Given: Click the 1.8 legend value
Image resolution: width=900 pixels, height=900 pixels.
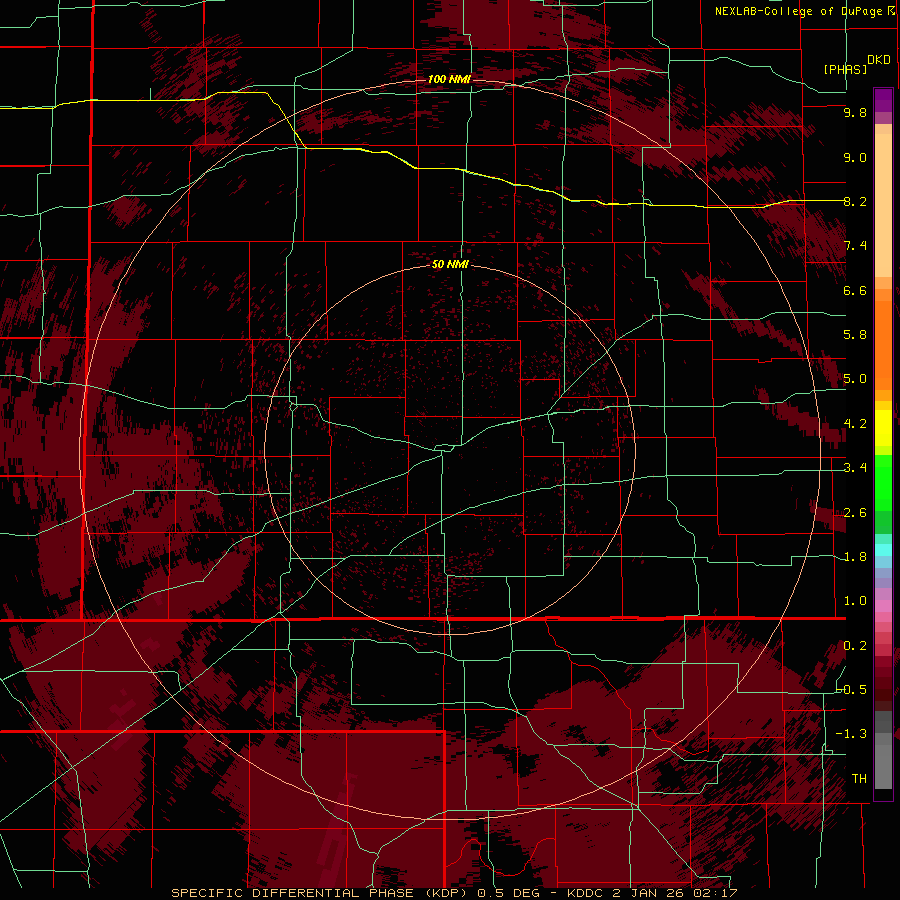Looking at the screenshot, I should coord(855,557).
